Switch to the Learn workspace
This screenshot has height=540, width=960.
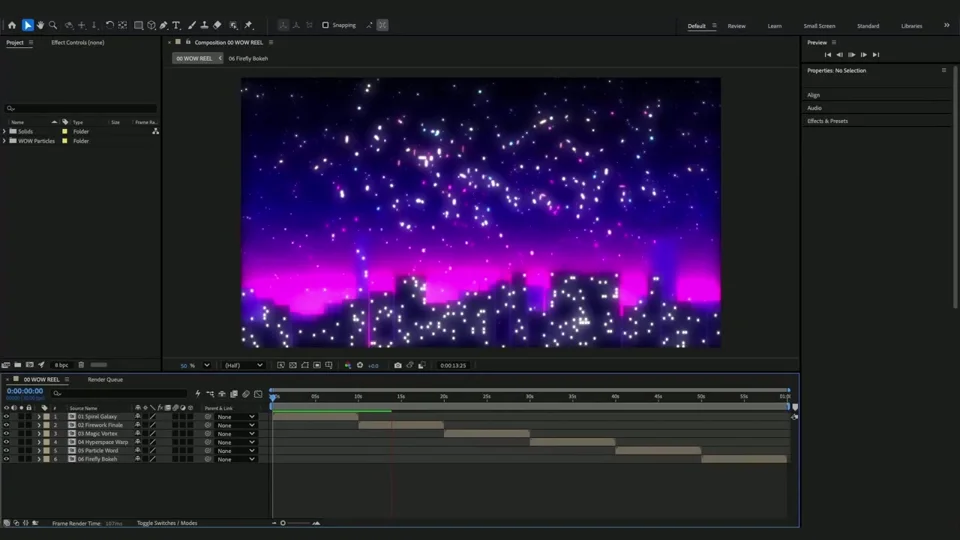pyautogui.click(x=774, y=26)
